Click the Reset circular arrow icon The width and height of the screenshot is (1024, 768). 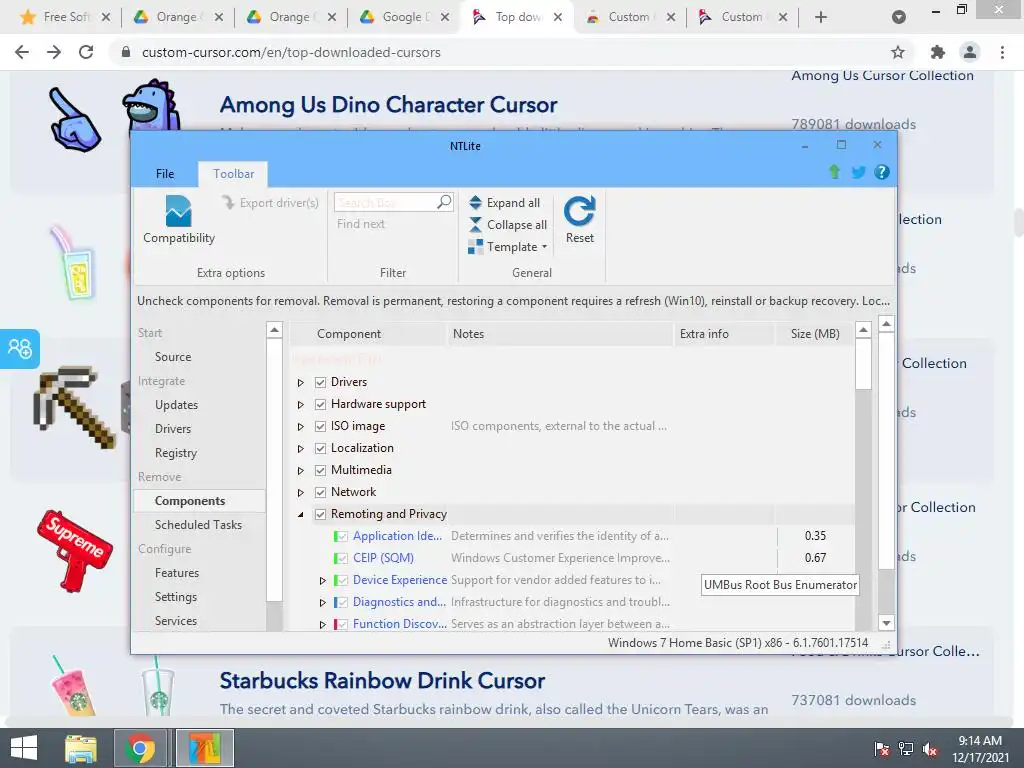click(579, 211)
